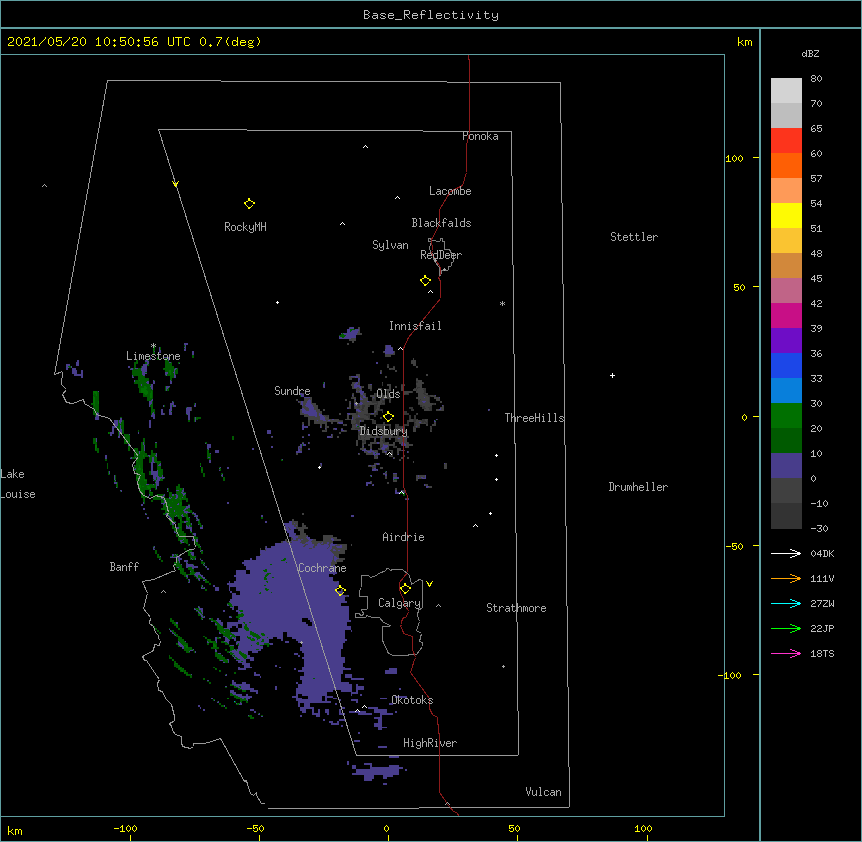Click the green 22JP arrow in legend

tap(786, 628)
